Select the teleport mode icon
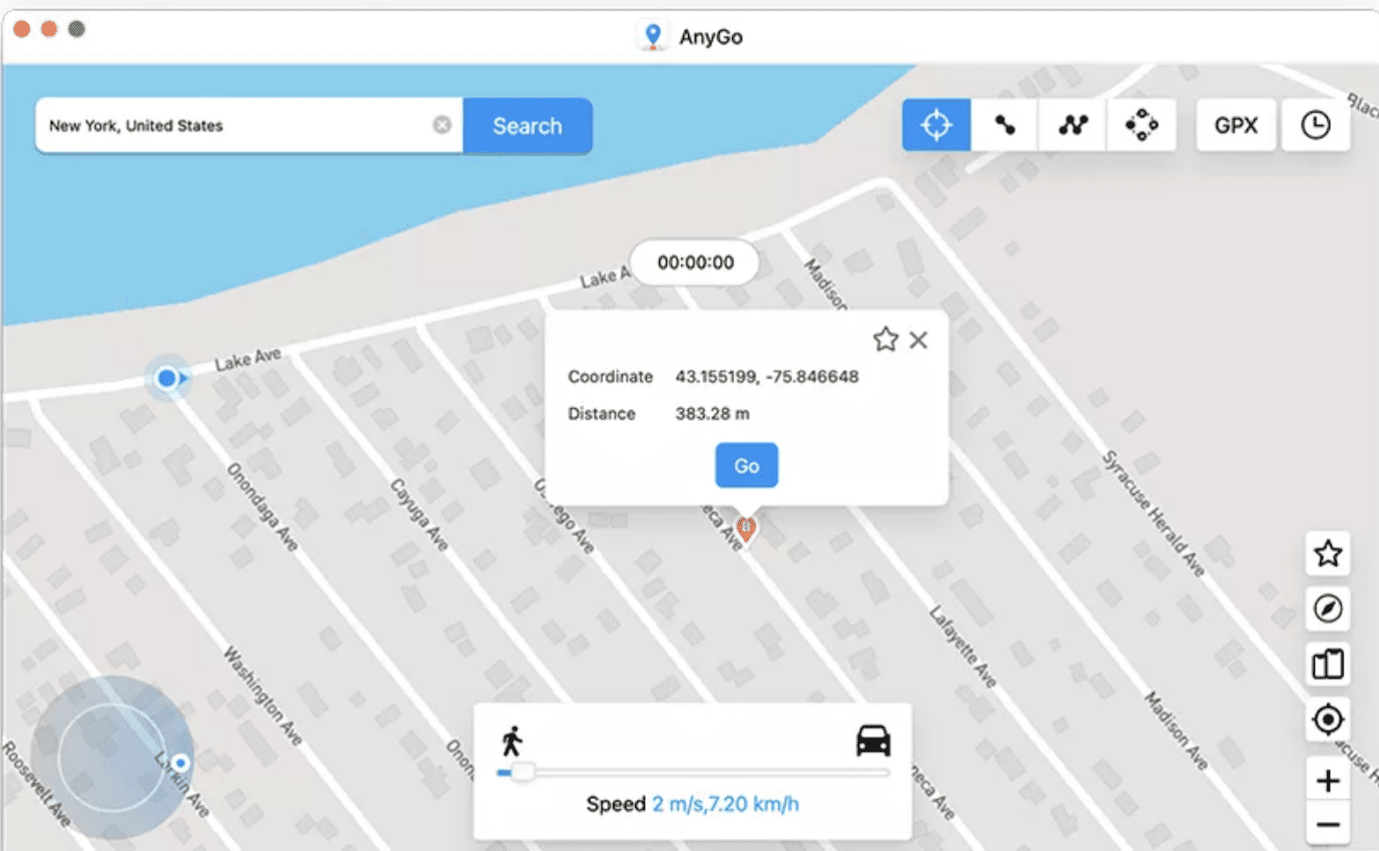 (936, 124)
